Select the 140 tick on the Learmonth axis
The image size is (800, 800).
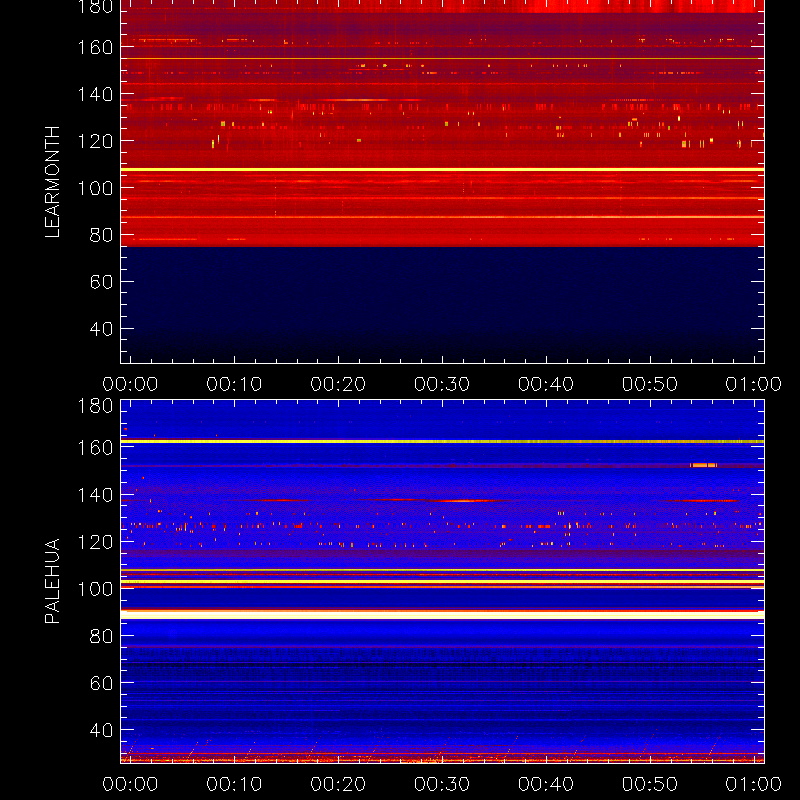95,94
